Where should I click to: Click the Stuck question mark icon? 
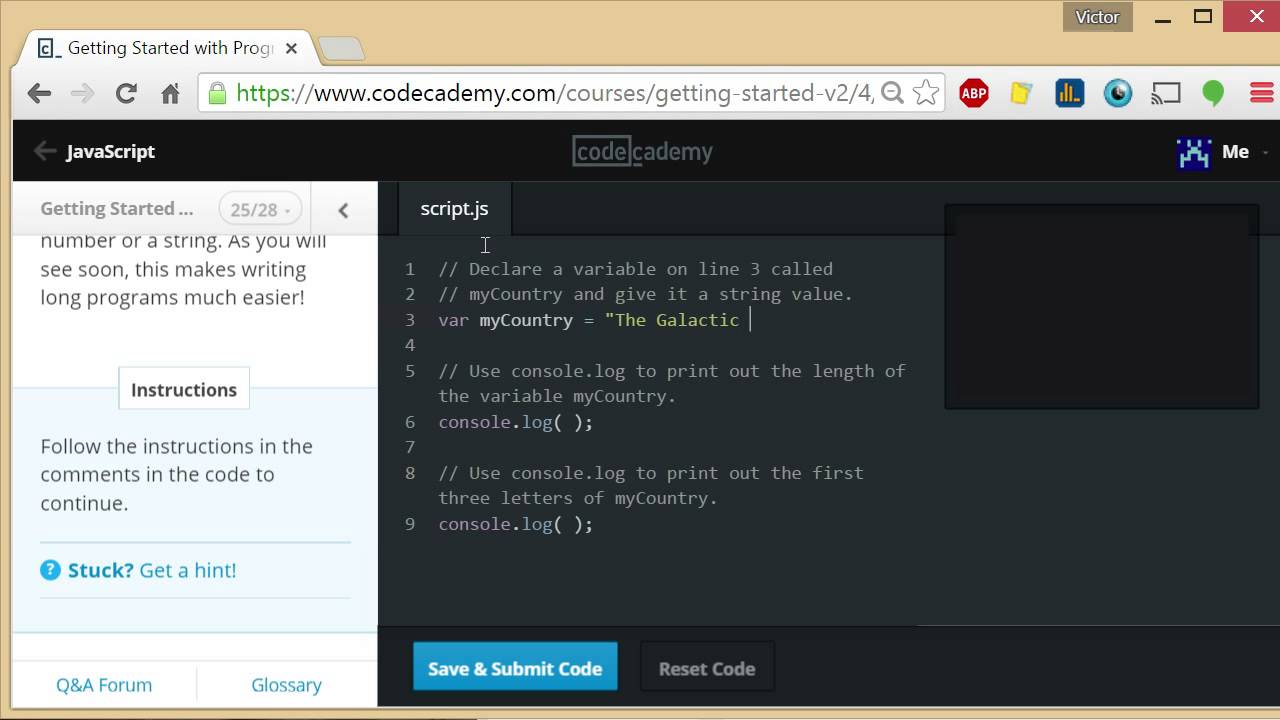tap(50, 570)
